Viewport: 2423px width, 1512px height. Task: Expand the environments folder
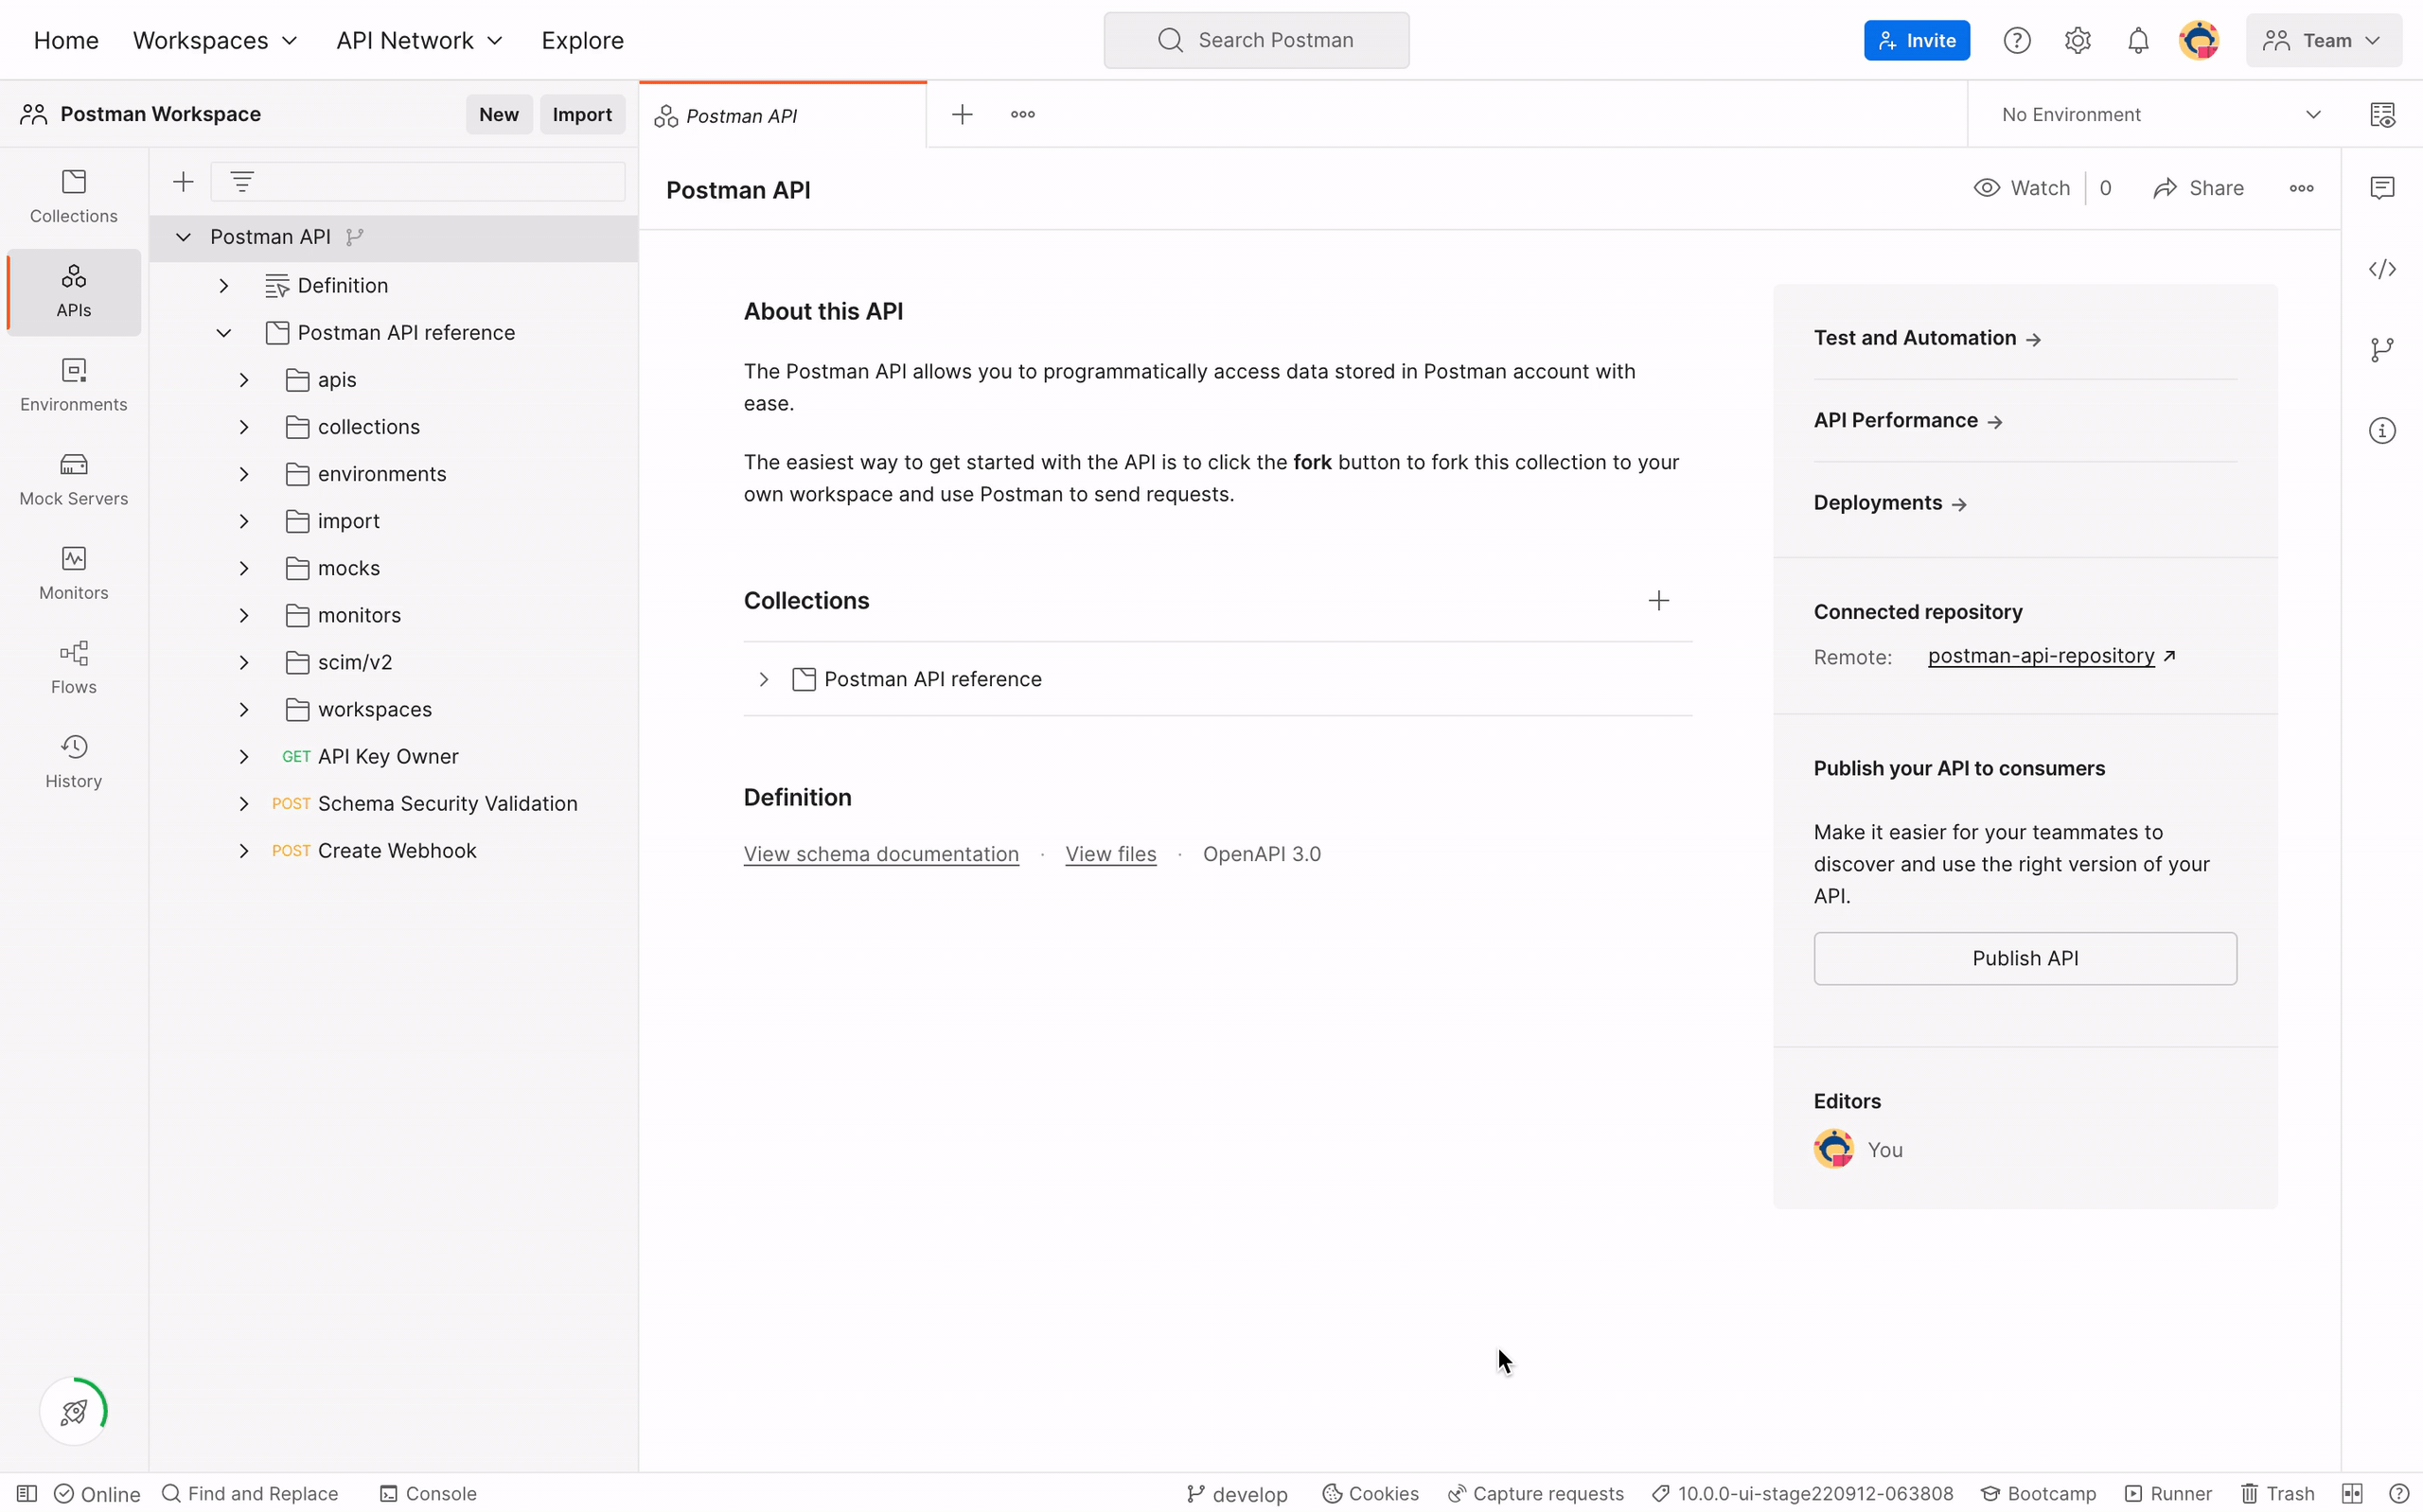[x=243, y=474]
